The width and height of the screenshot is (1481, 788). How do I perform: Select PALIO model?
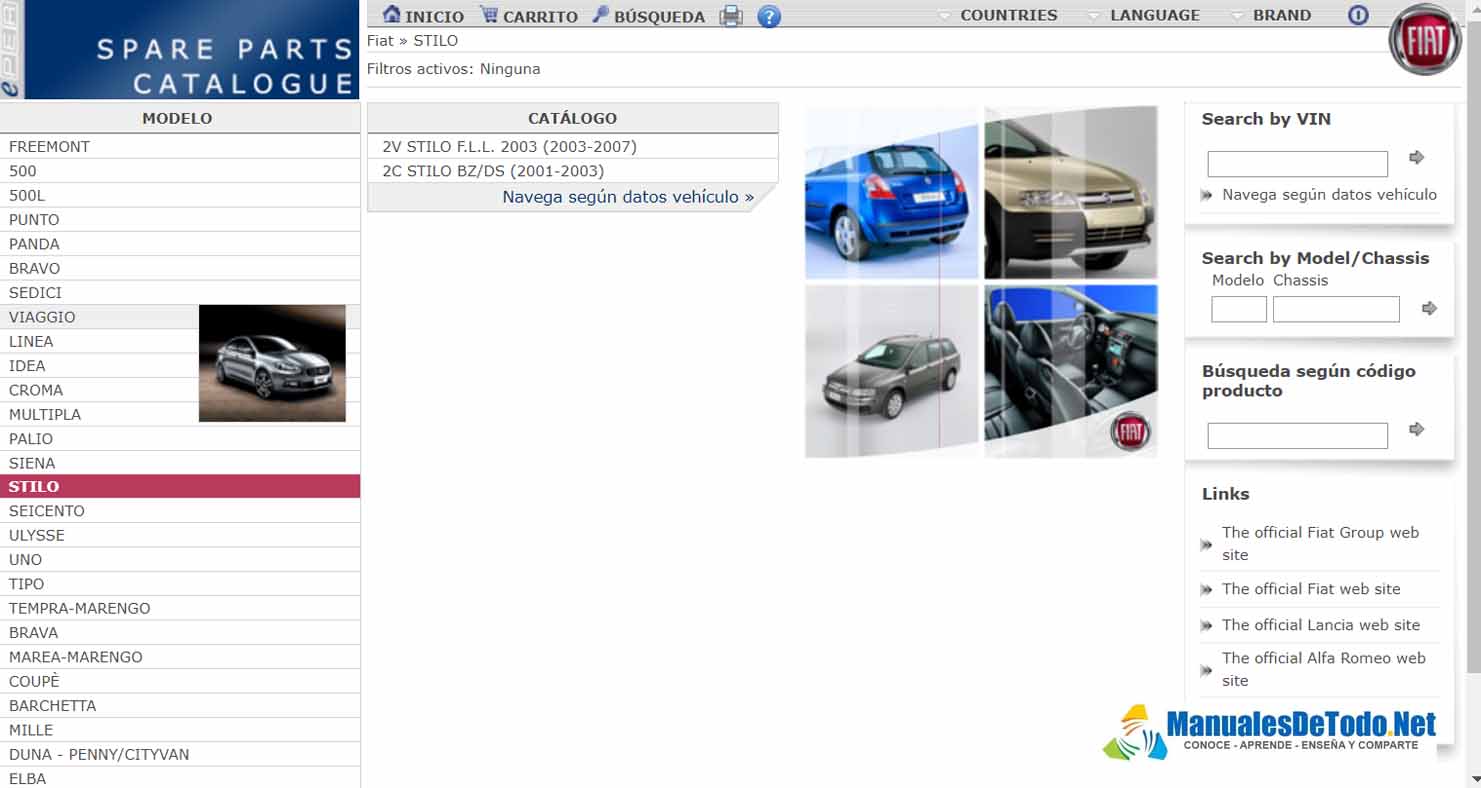(180, 439)
